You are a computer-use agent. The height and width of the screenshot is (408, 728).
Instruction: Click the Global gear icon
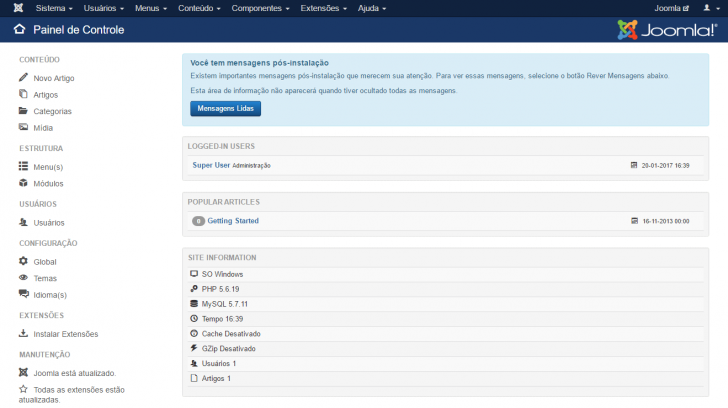pos(23,261)
